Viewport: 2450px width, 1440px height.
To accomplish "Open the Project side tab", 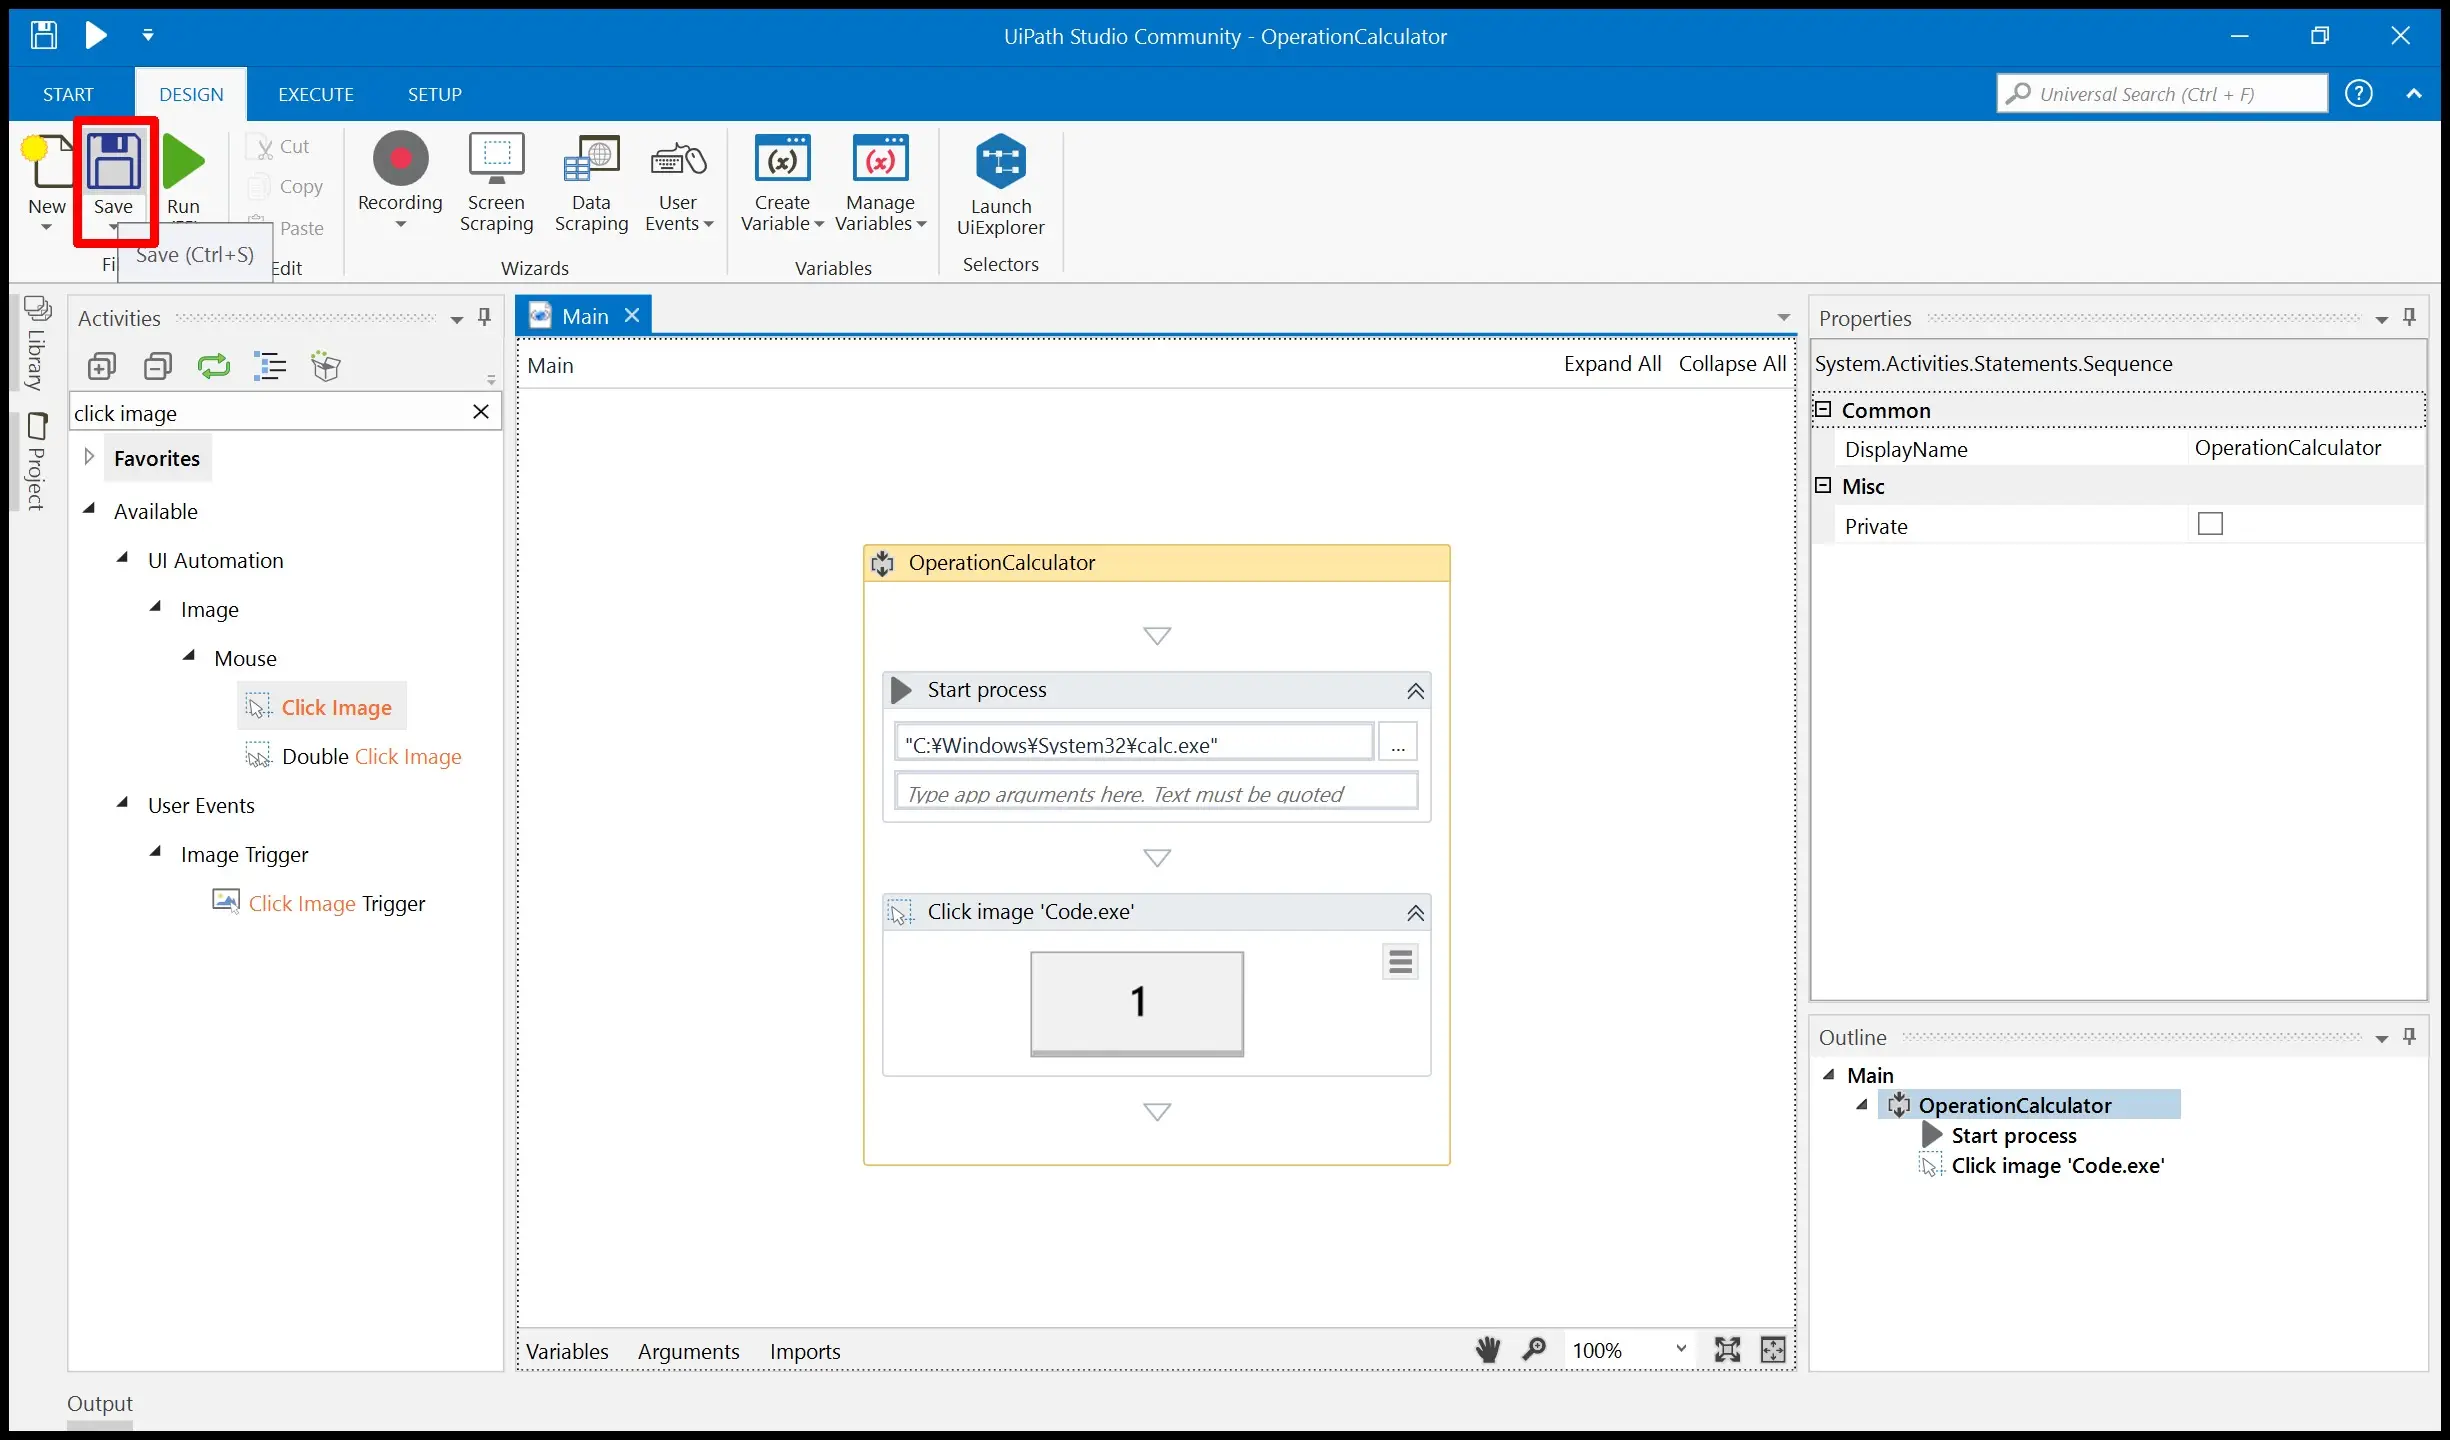I will [37, 462].
